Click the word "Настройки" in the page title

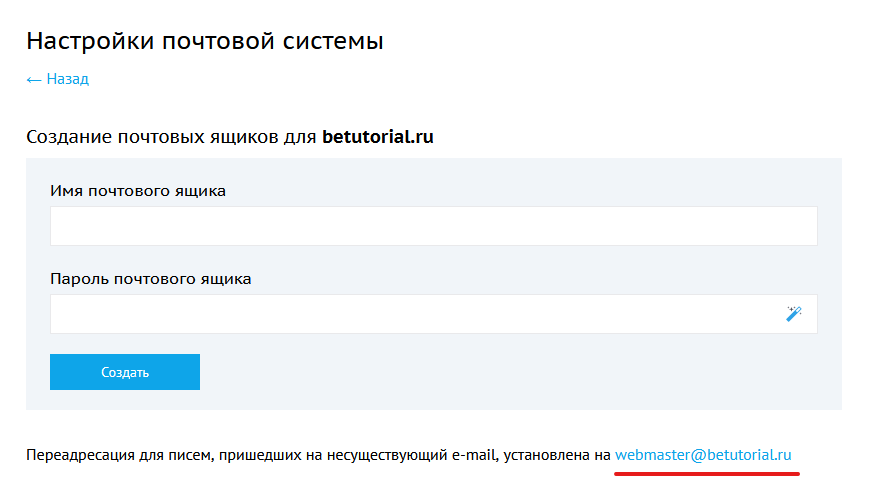(x=86, y=41)
